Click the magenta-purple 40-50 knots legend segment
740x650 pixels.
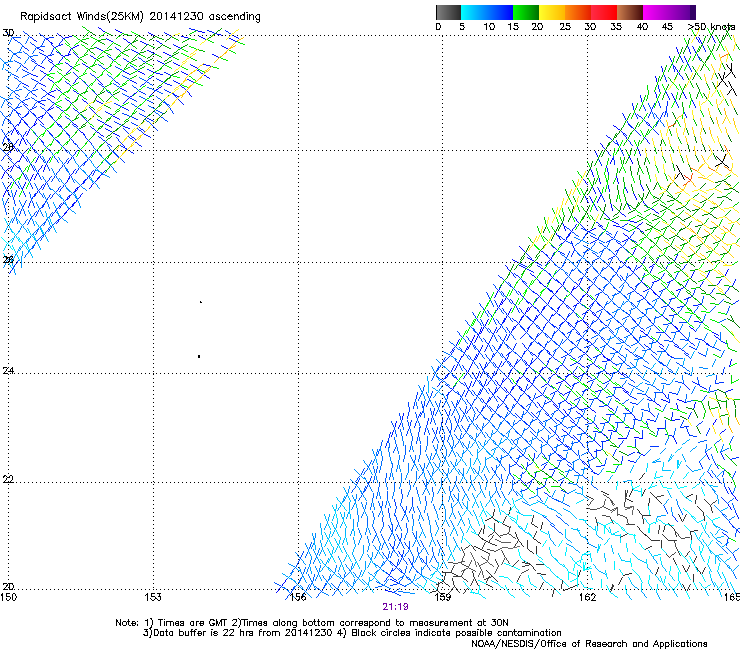(x=669, y=12)
